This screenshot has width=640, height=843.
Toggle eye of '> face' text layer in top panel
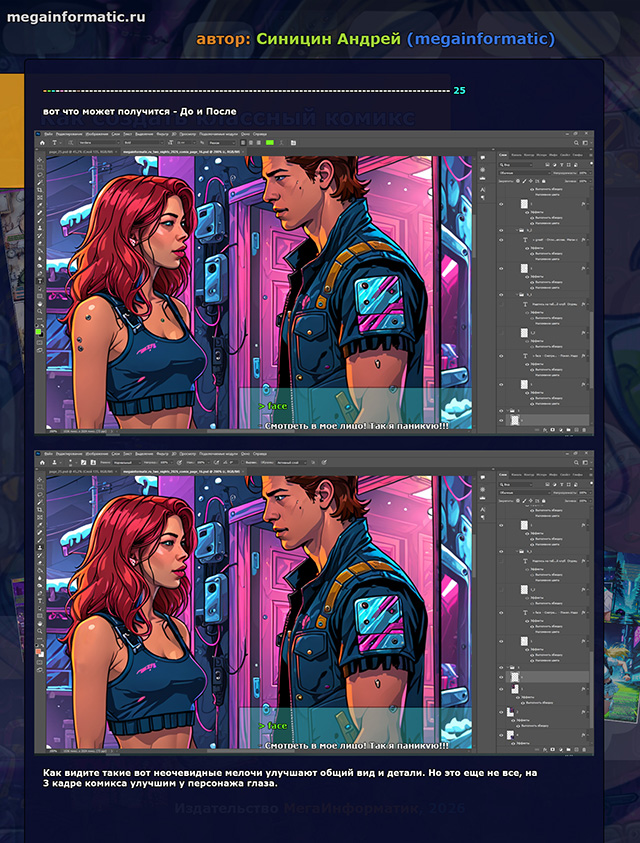(x=501, y=356)
